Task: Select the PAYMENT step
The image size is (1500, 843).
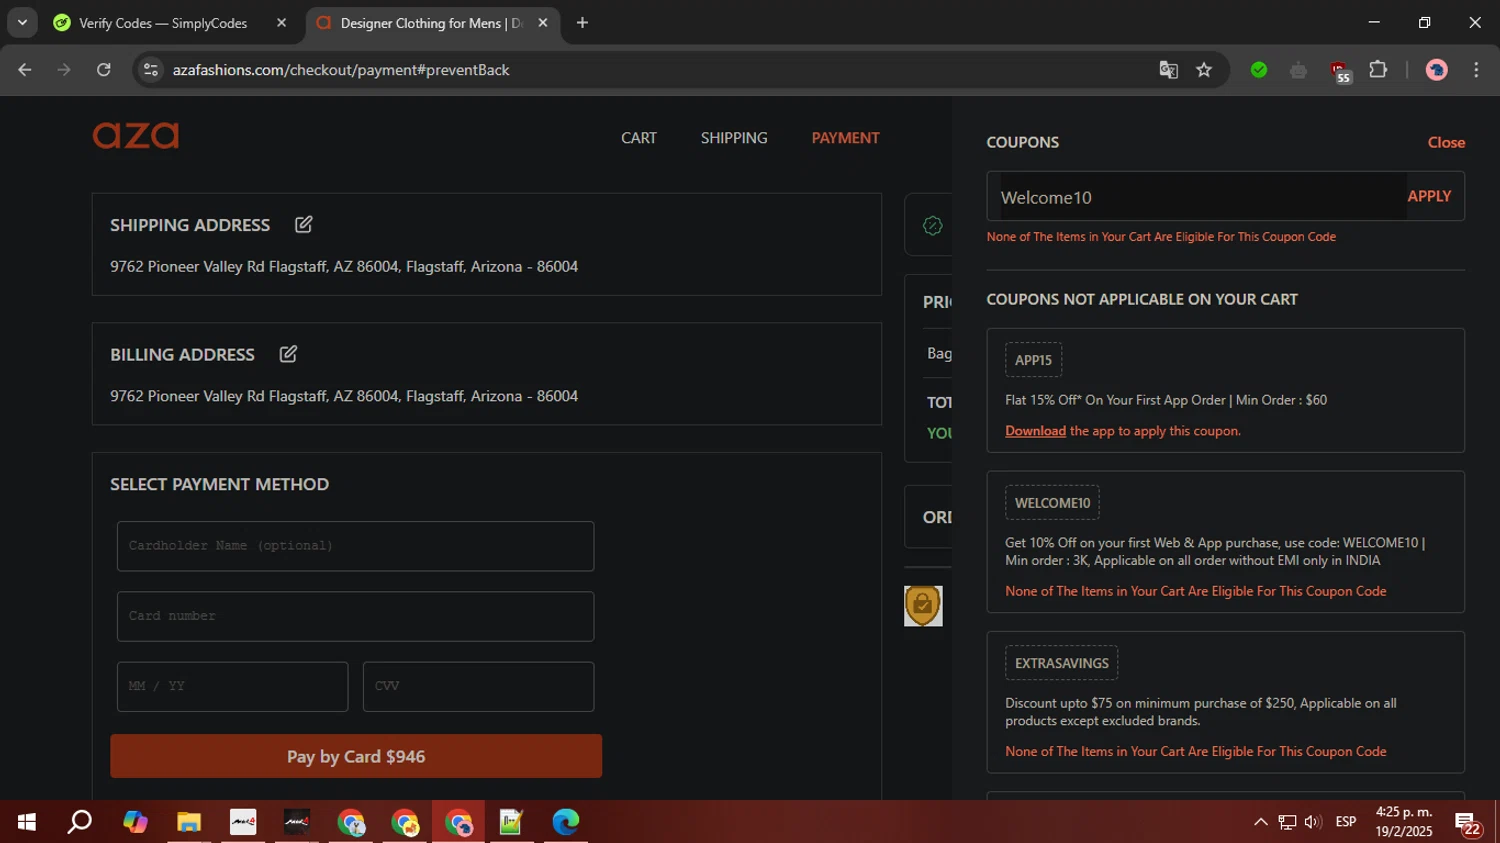Action: (x=845, y=138)
